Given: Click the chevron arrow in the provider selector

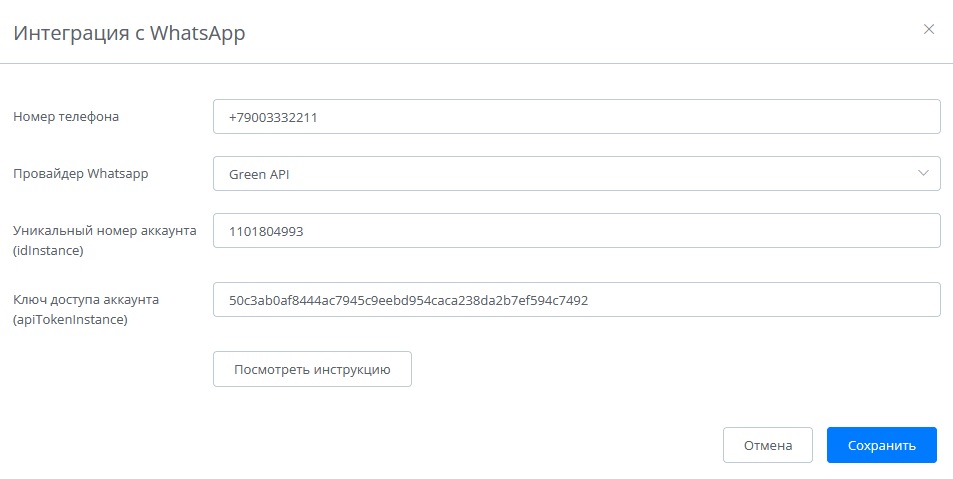Looking at the screenshot, I should 923,173.
